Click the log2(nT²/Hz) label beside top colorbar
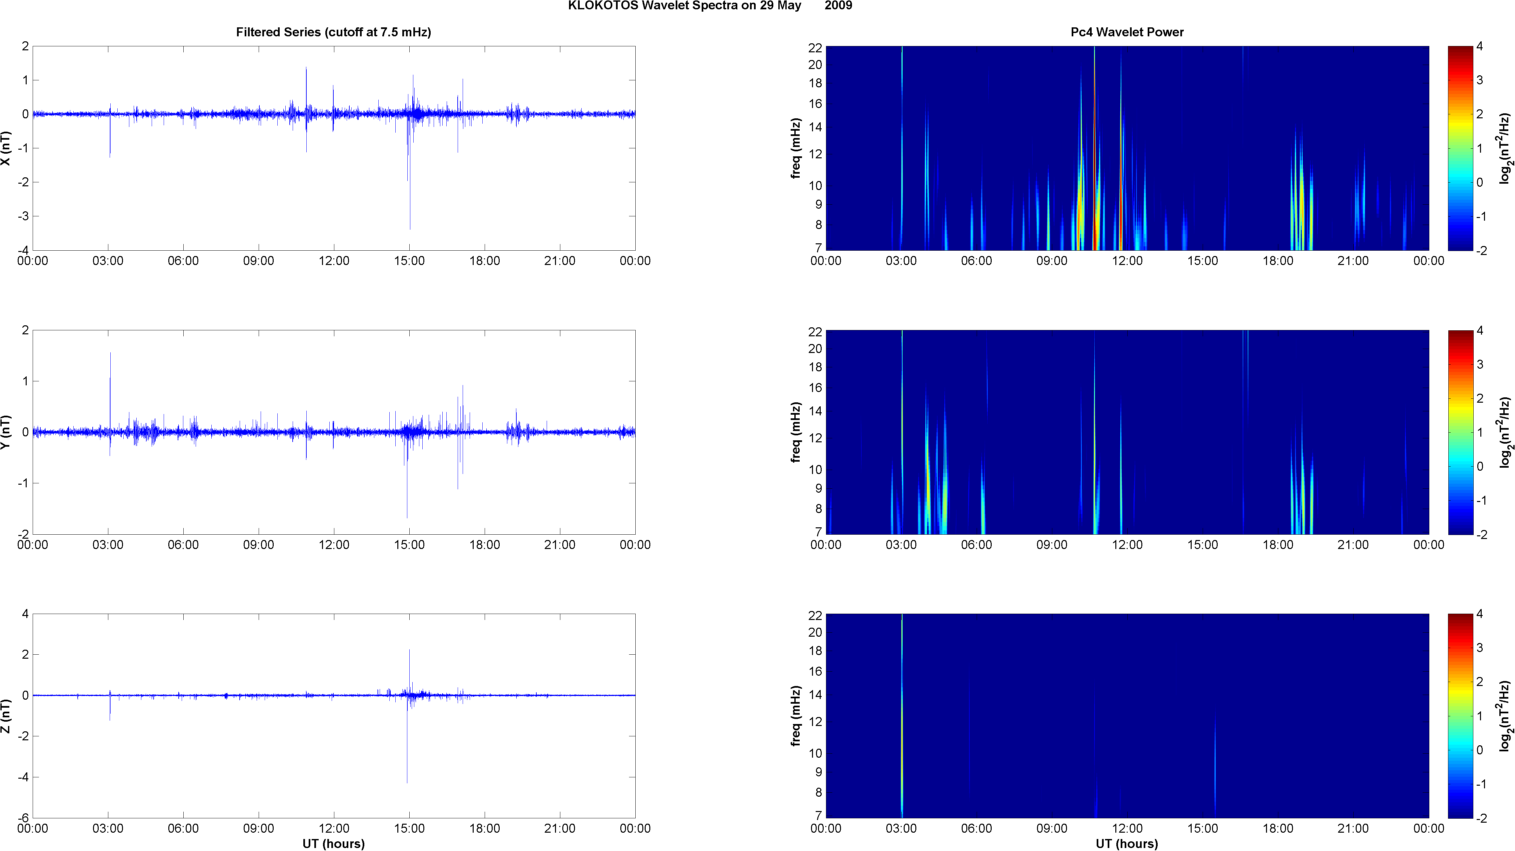1515x851 pixels. point(1506,148)
